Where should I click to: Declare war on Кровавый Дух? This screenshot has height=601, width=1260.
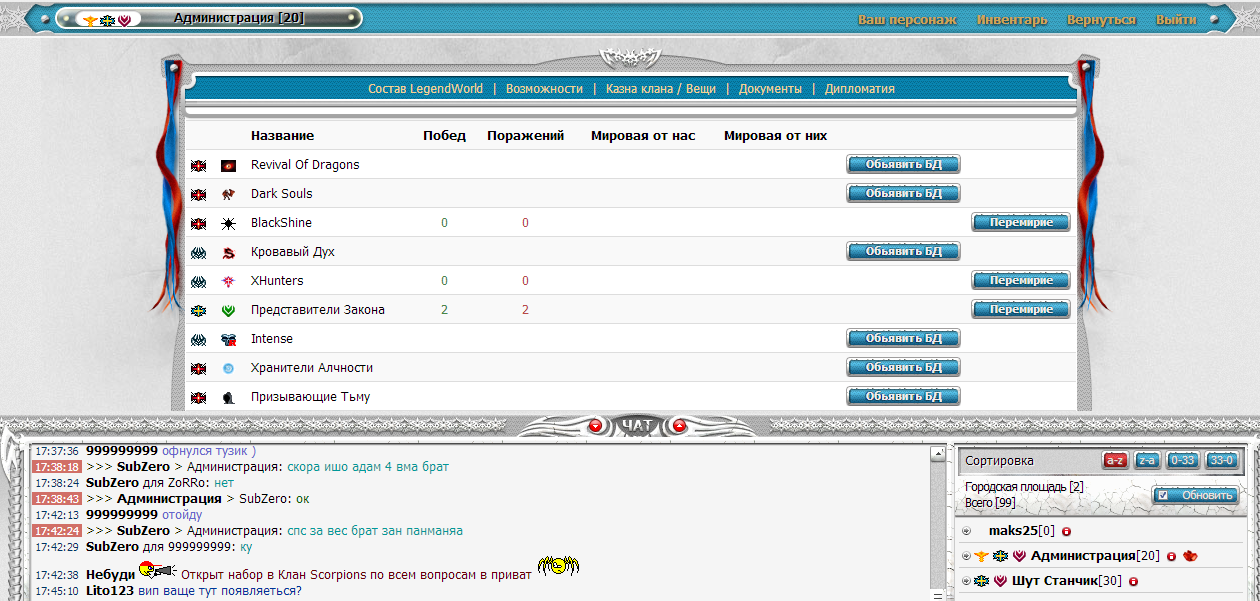coord(904,252)
